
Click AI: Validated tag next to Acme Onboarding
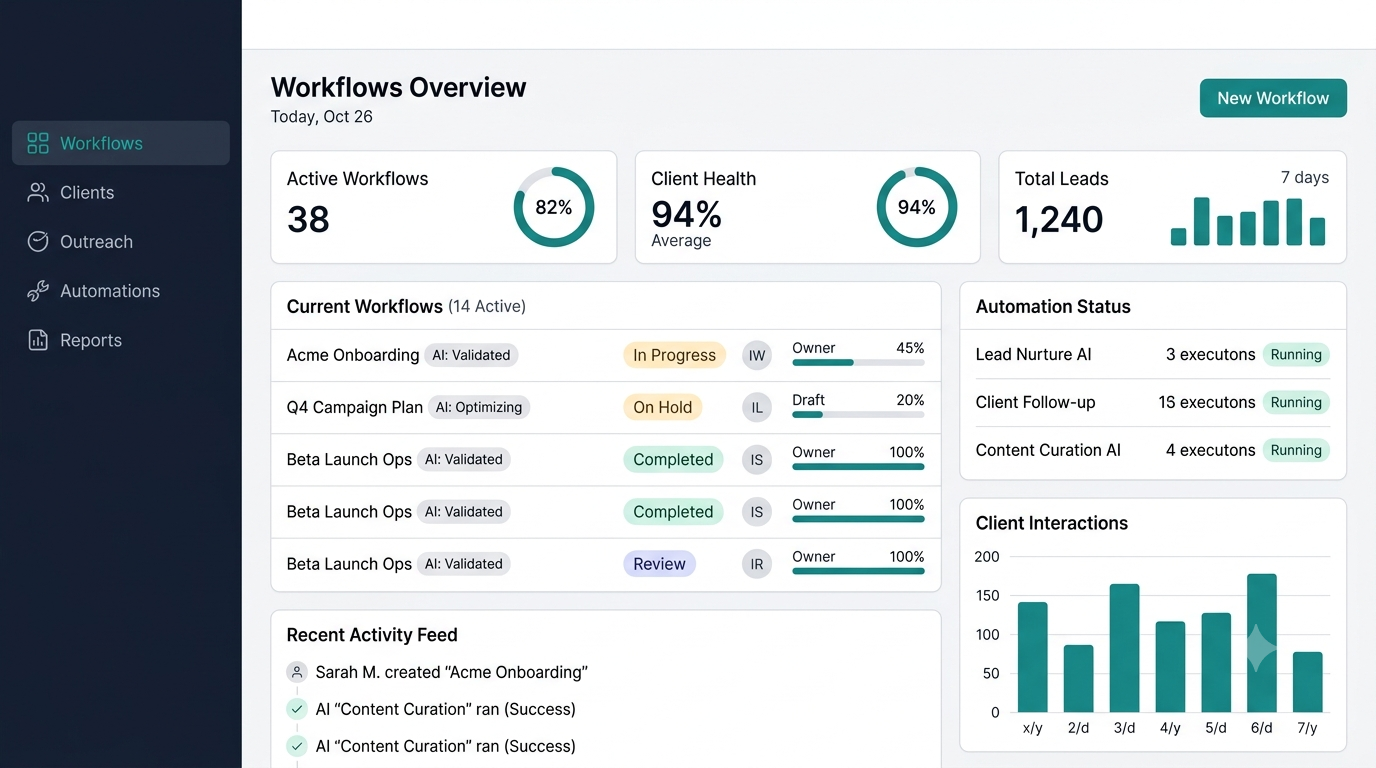(x=472, y=355)
